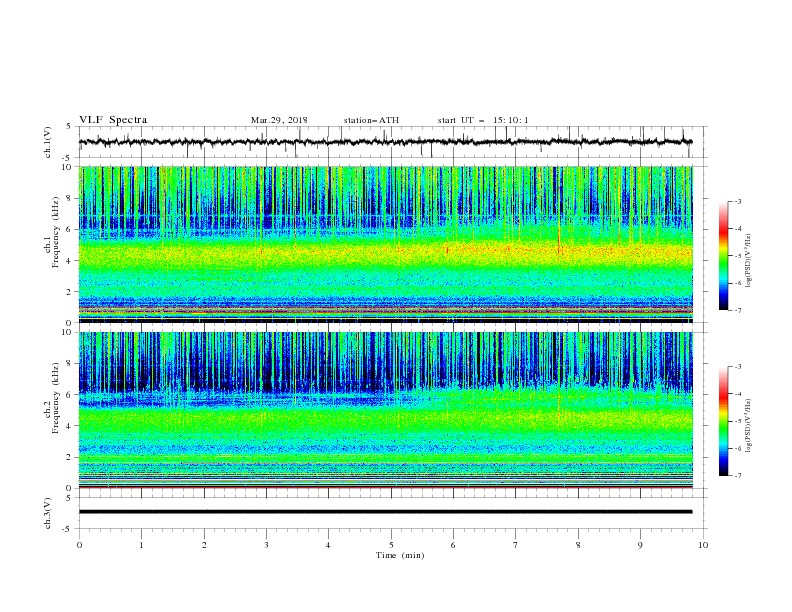Click the ch.1 "Frequency (kHz)" axis label
Screen dimensions: 792x612
click(x=56, y=233)
